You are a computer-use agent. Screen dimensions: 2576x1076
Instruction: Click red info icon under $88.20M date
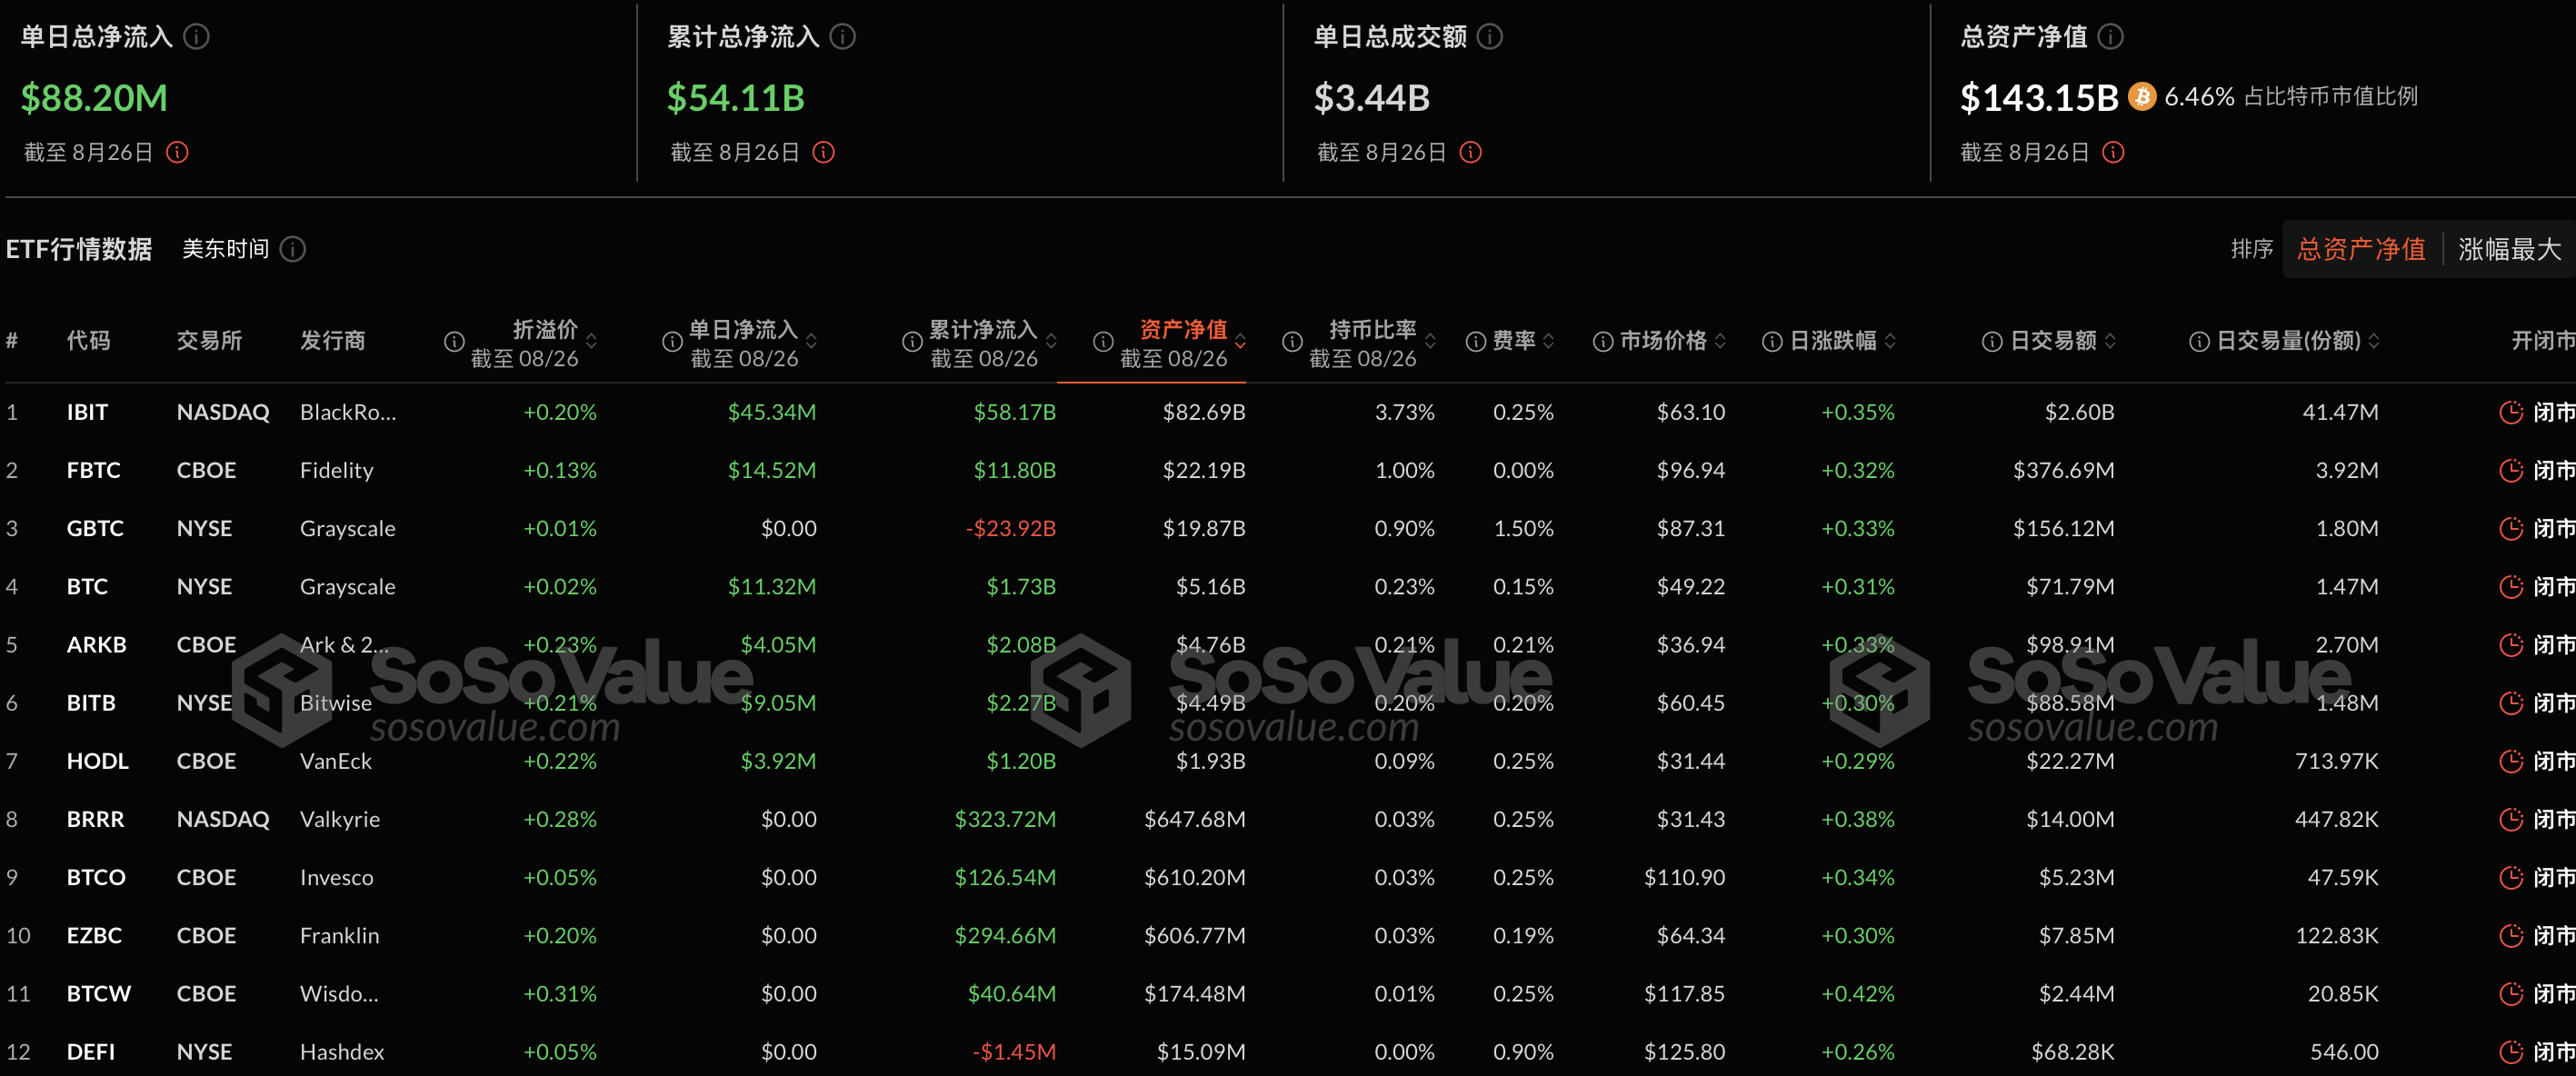[177, 152]
